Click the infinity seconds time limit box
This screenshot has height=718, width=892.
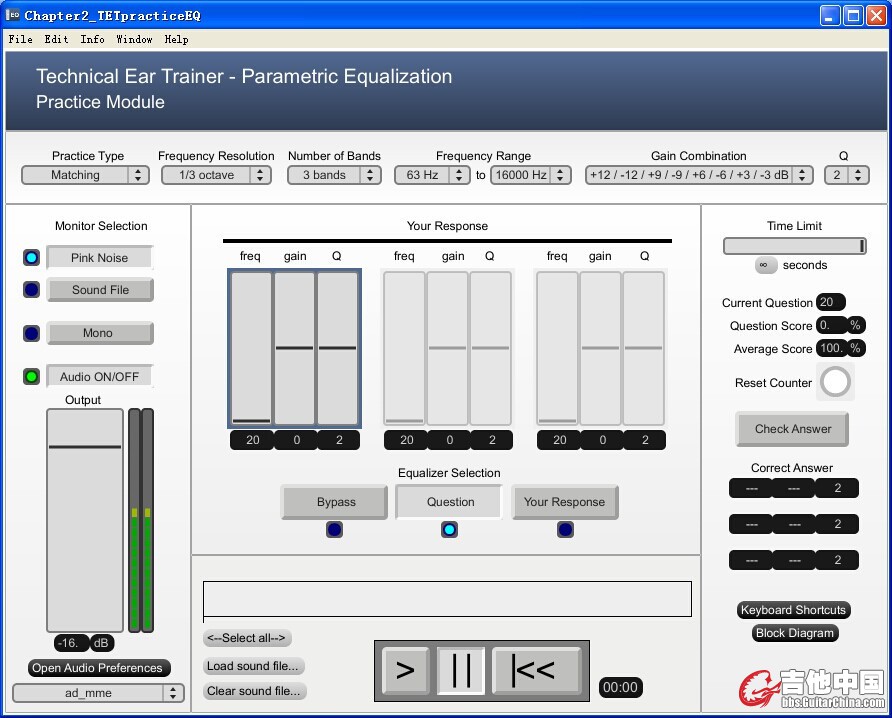pos(768,265)
